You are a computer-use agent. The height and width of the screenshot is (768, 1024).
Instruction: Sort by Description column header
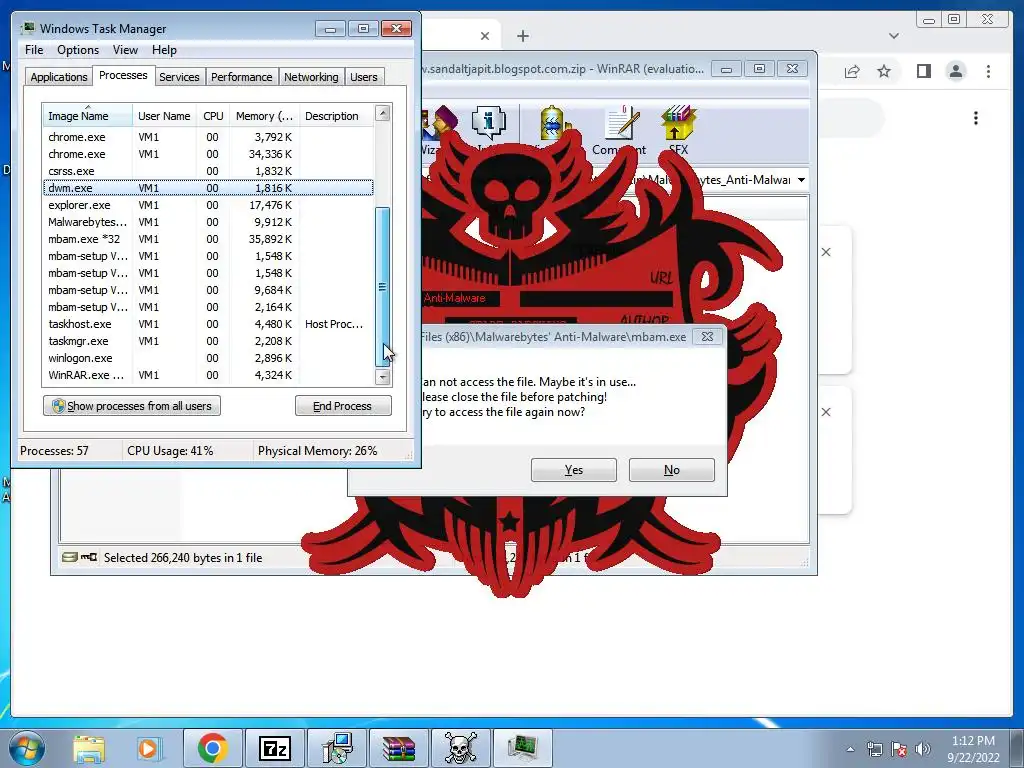(x=336, y=116)
